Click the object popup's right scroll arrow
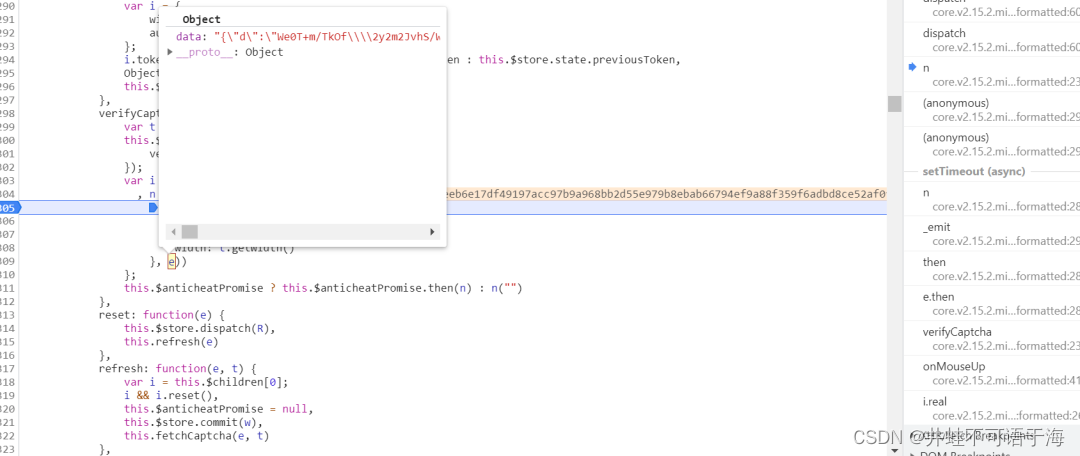 pyautogui.click(x=433, y=231)
